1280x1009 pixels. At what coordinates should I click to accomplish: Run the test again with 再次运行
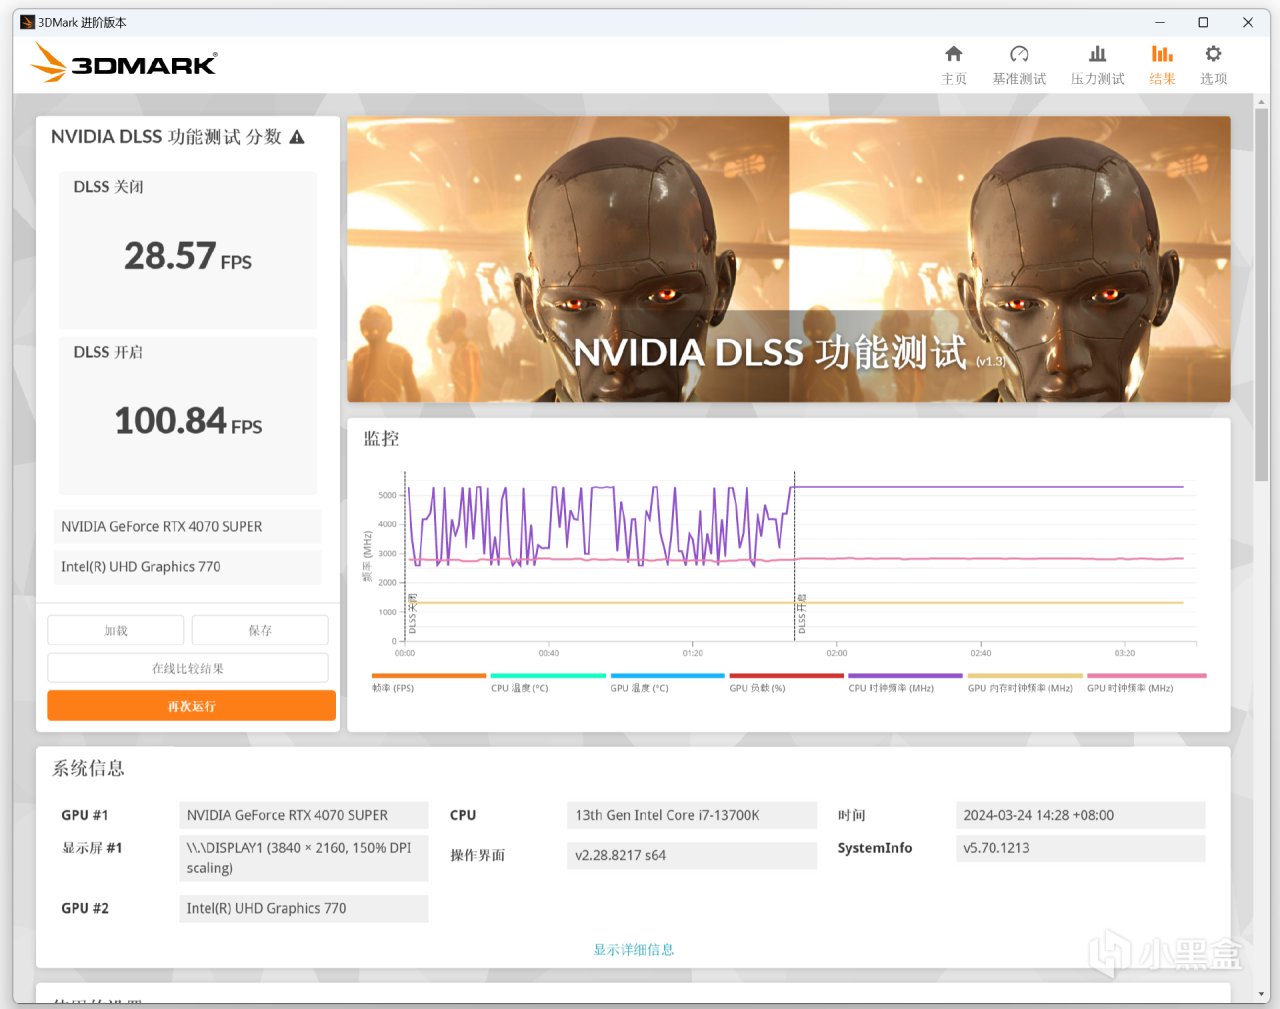[x=191, y=706]
